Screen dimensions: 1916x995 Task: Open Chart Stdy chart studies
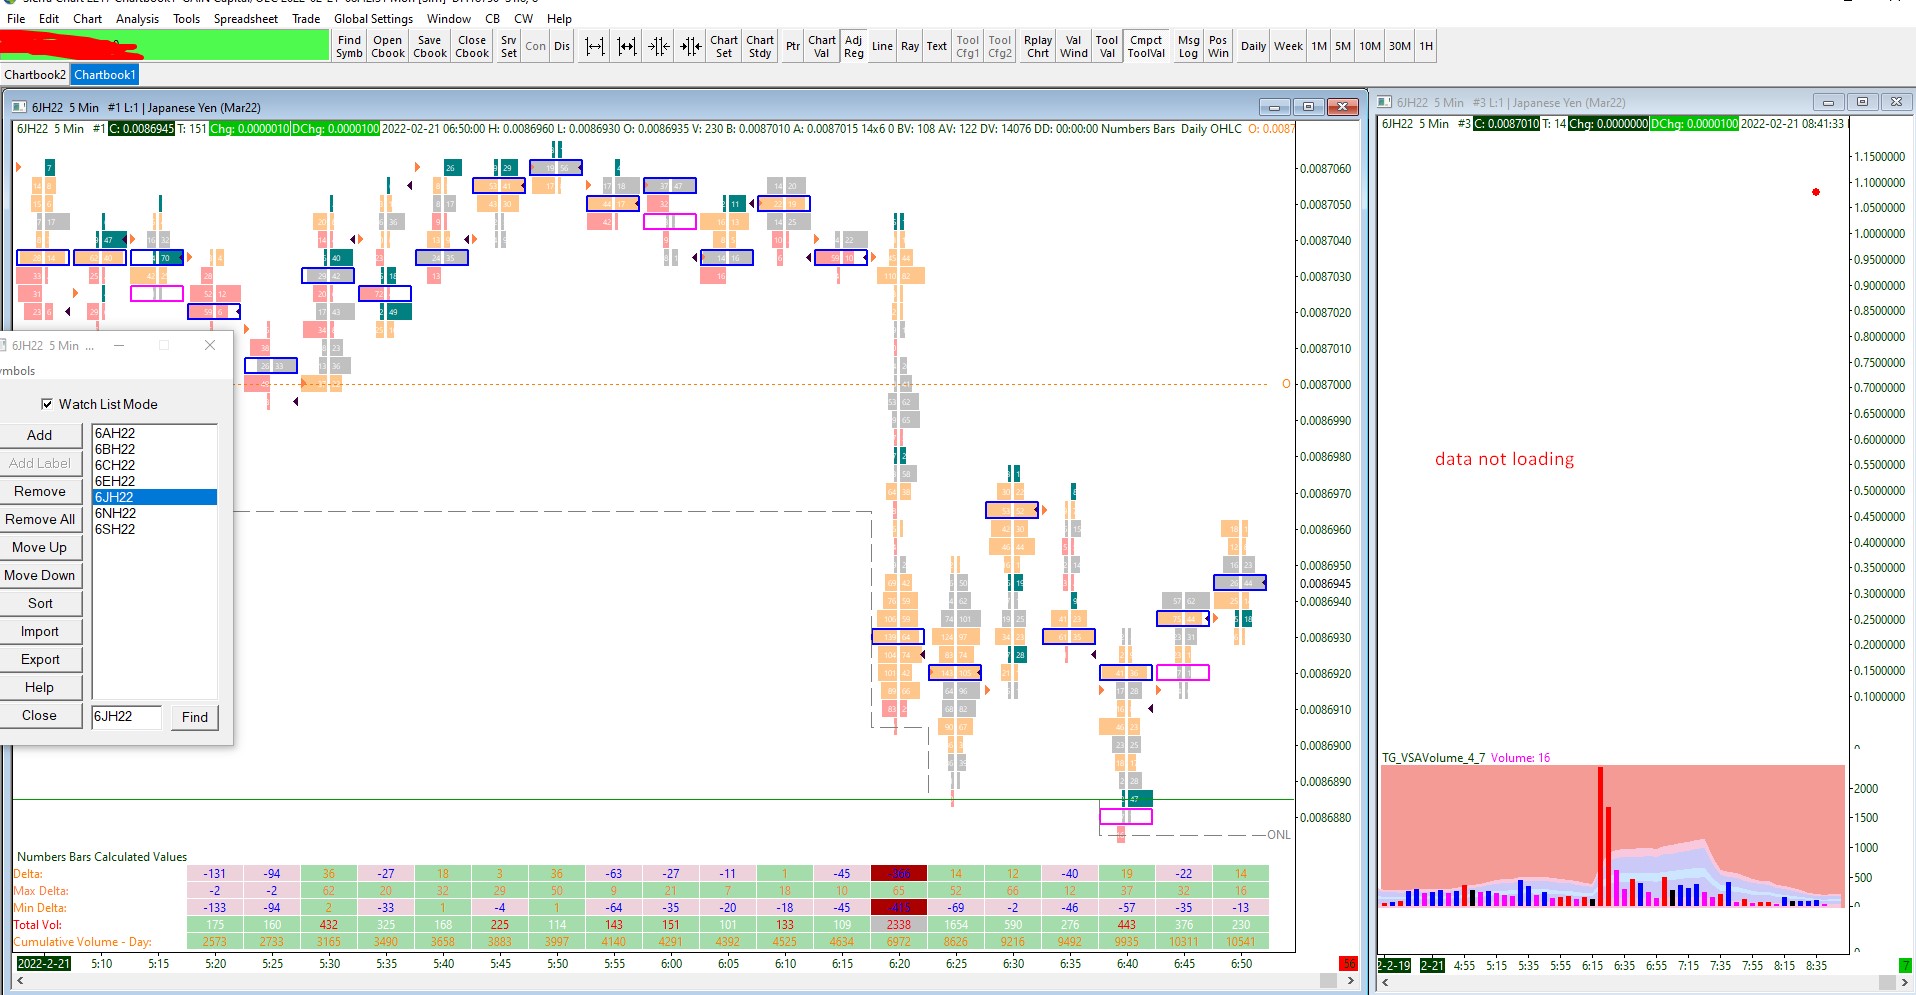[x=760, y=46]
